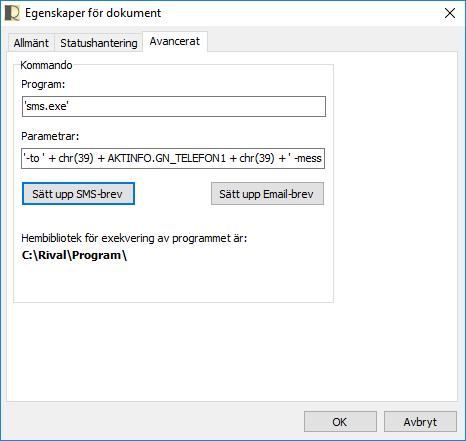
Task: Cancel with the Avbryt button
Action: (x=420, y=422)
